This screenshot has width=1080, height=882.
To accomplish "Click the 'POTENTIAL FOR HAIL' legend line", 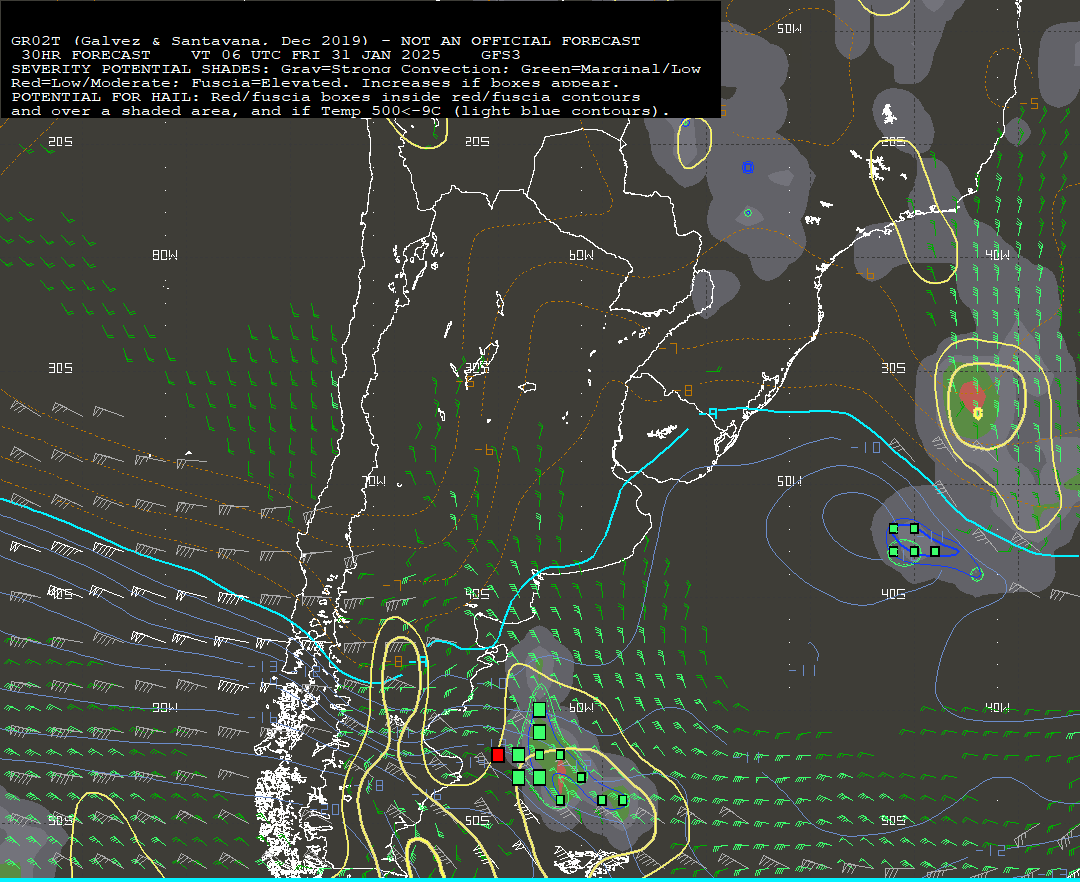I will 326,97.
